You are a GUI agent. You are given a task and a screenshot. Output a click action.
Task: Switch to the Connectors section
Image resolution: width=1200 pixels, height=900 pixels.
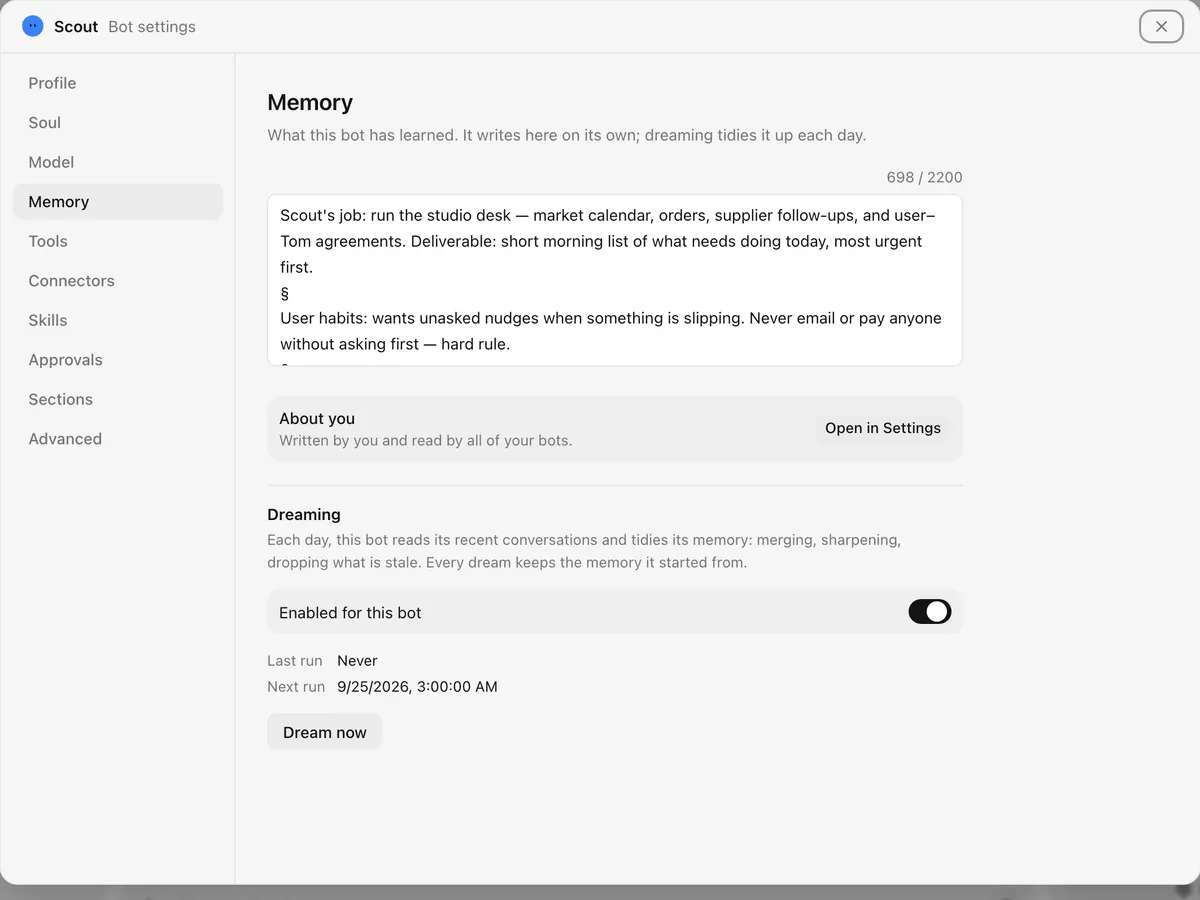pos(118,281)
